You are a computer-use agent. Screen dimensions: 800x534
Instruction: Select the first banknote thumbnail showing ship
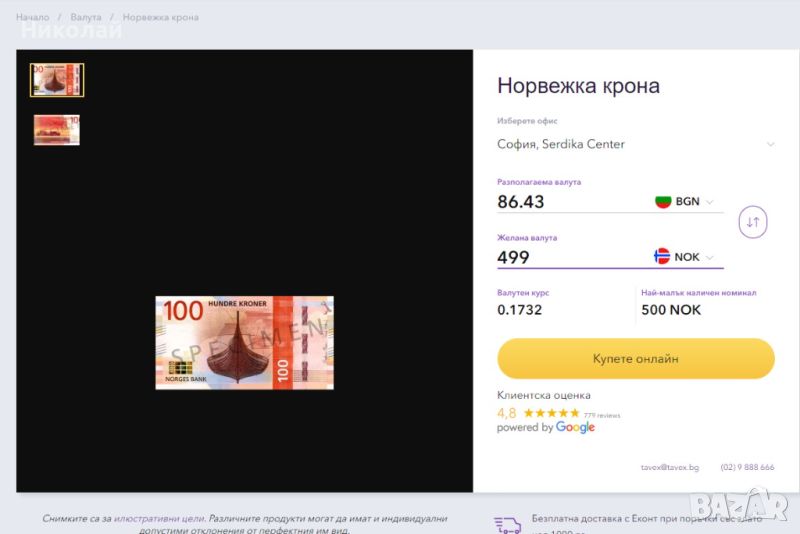tap(57, 80)
